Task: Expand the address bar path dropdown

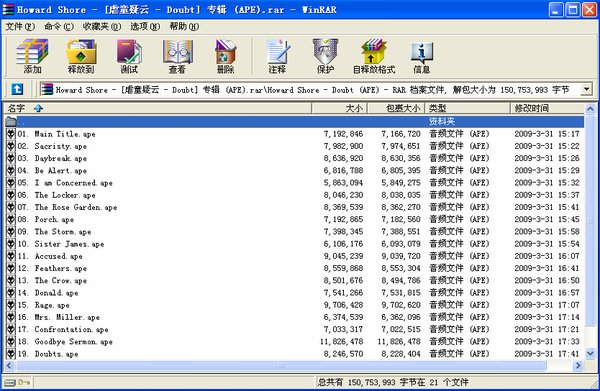Action: [587, 90]
